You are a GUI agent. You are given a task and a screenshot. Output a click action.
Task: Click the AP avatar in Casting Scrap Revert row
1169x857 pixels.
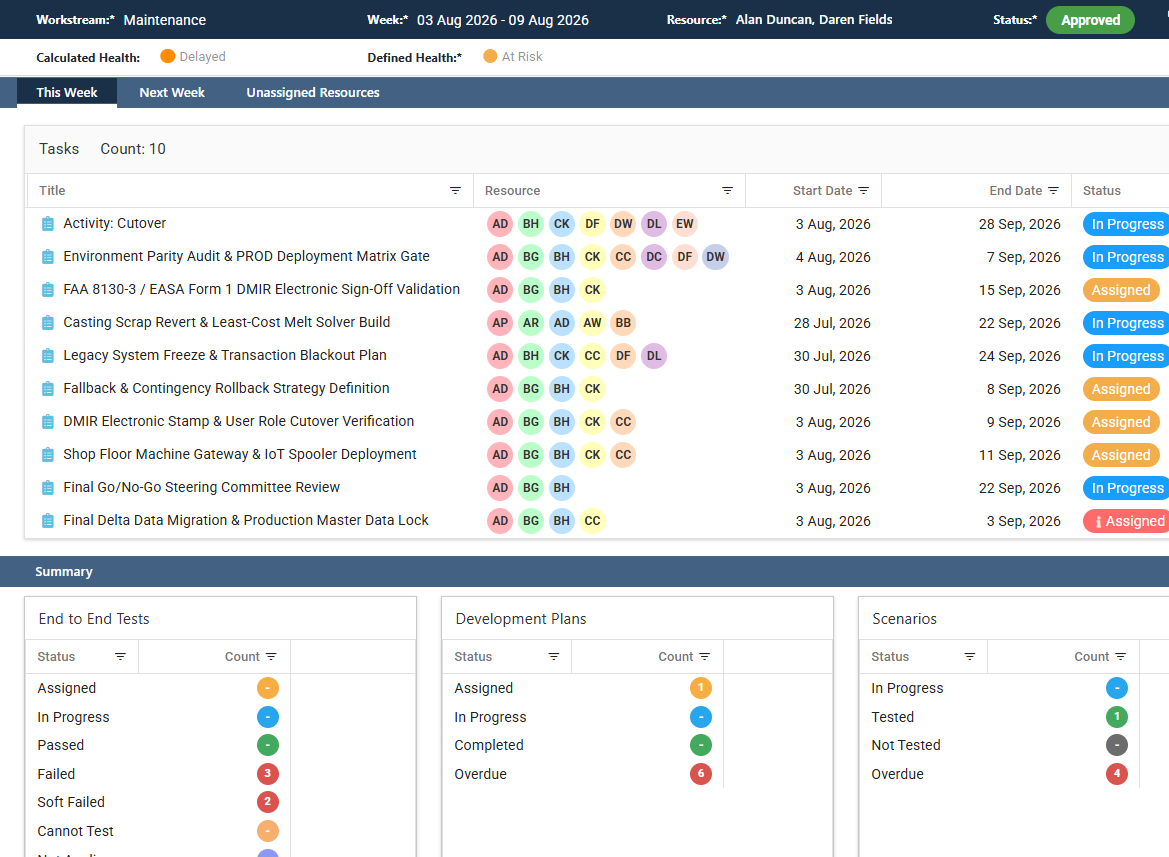pyautogui.click(x=500, y=323)
